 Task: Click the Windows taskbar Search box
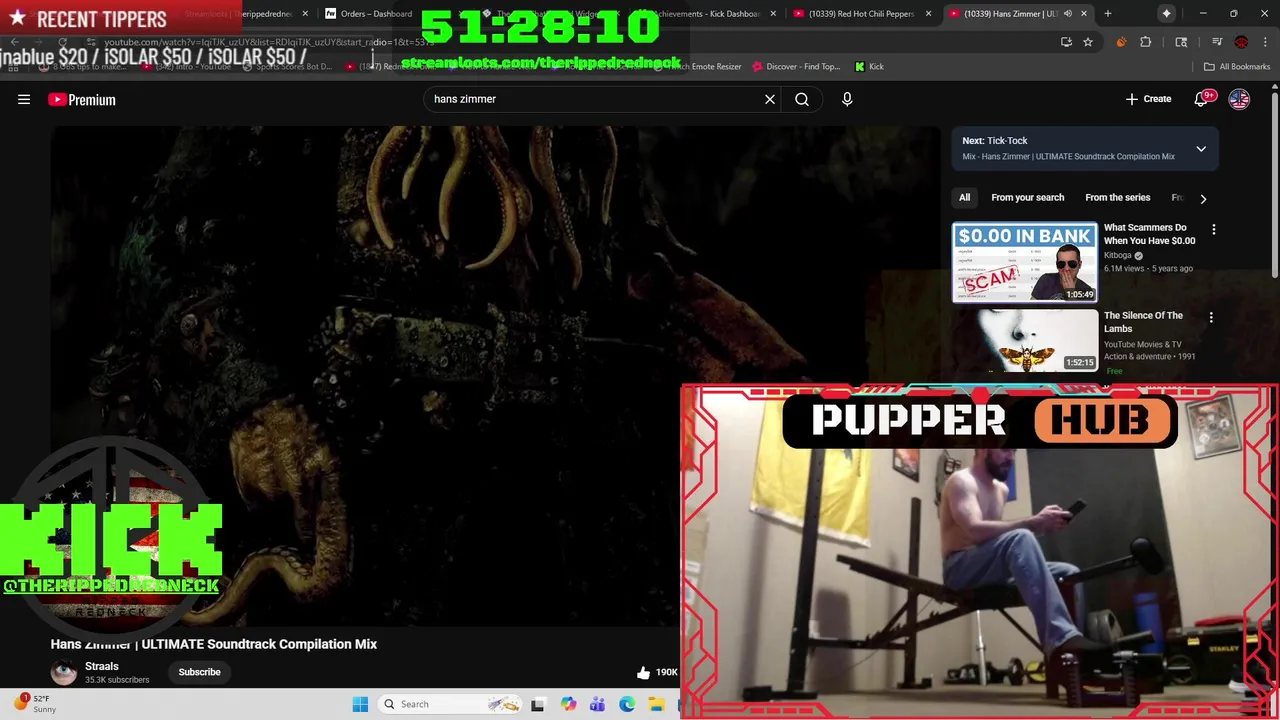click(x=450, y=704)
